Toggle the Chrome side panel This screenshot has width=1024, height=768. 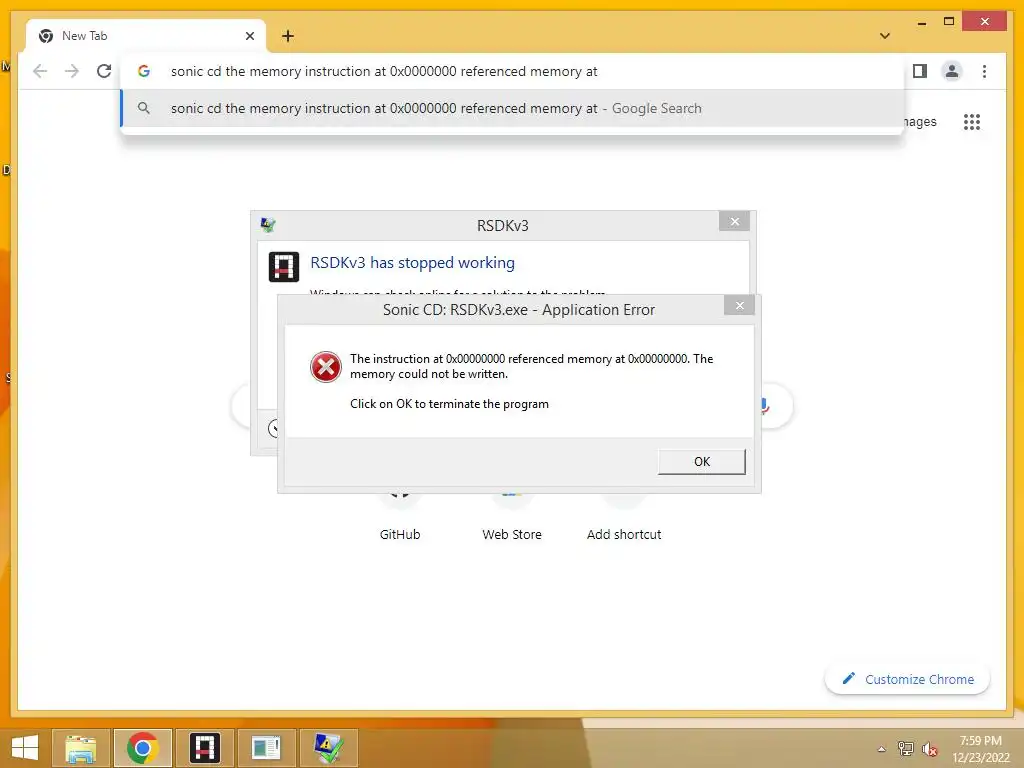pyautogui.click(x=920, y=71)
